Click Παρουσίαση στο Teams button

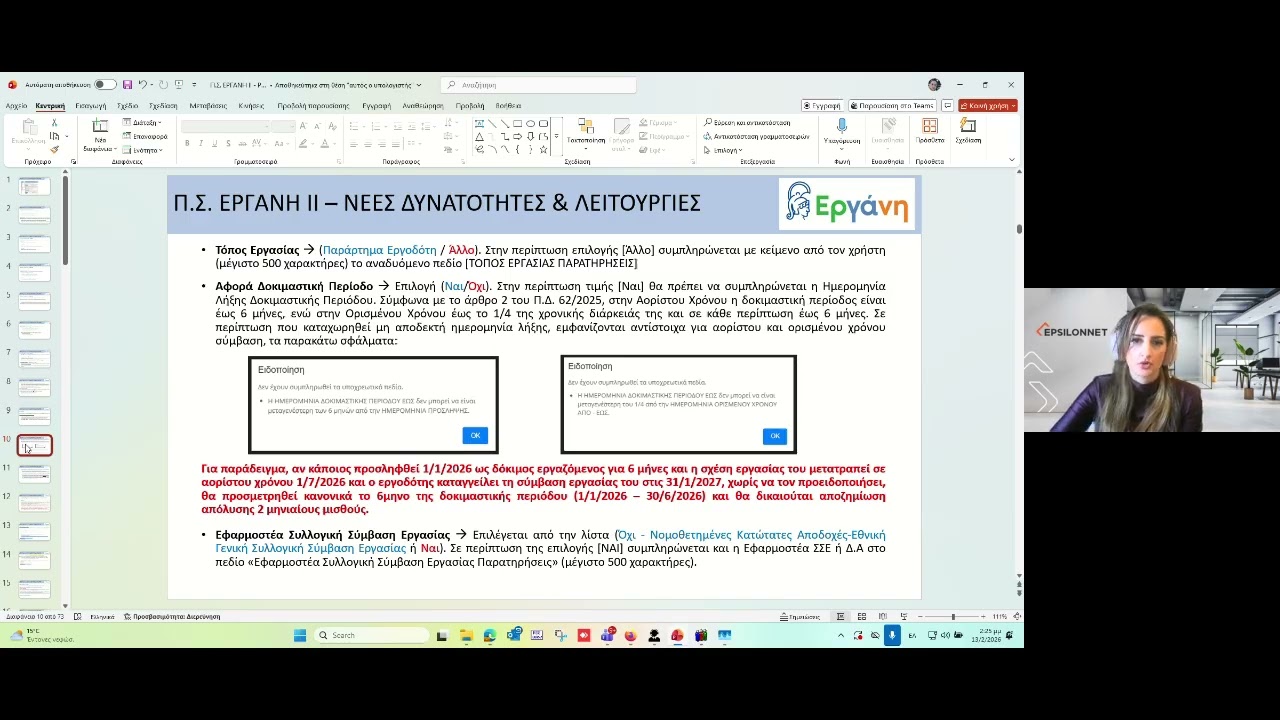click(x=893, y=105)
